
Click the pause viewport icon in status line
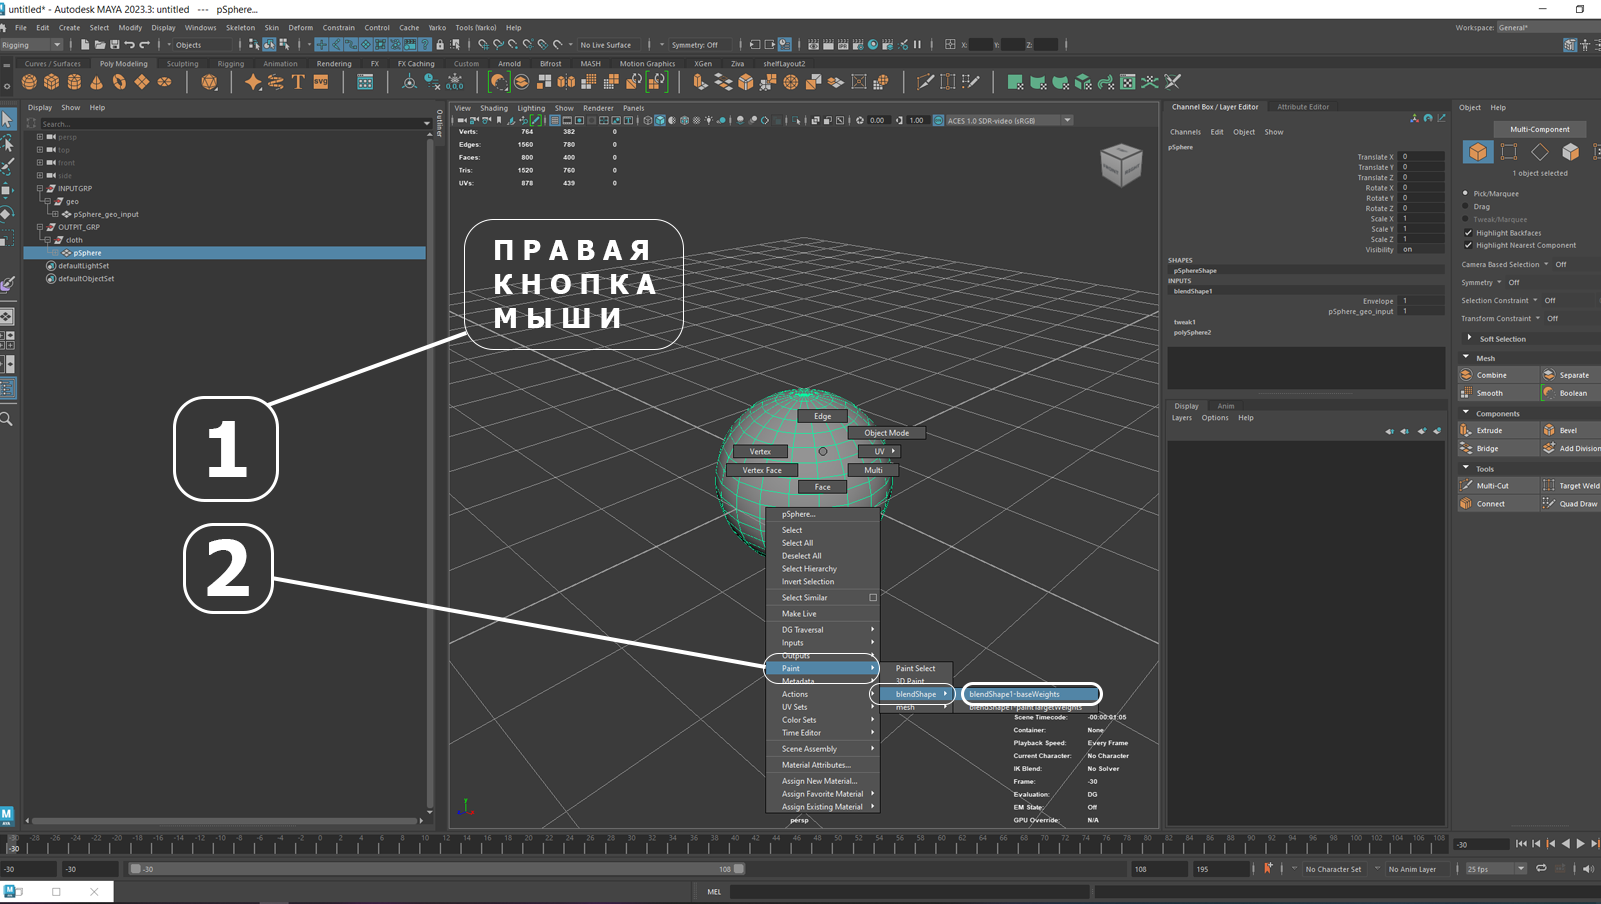pyautogui.click(x=917, y=44)
